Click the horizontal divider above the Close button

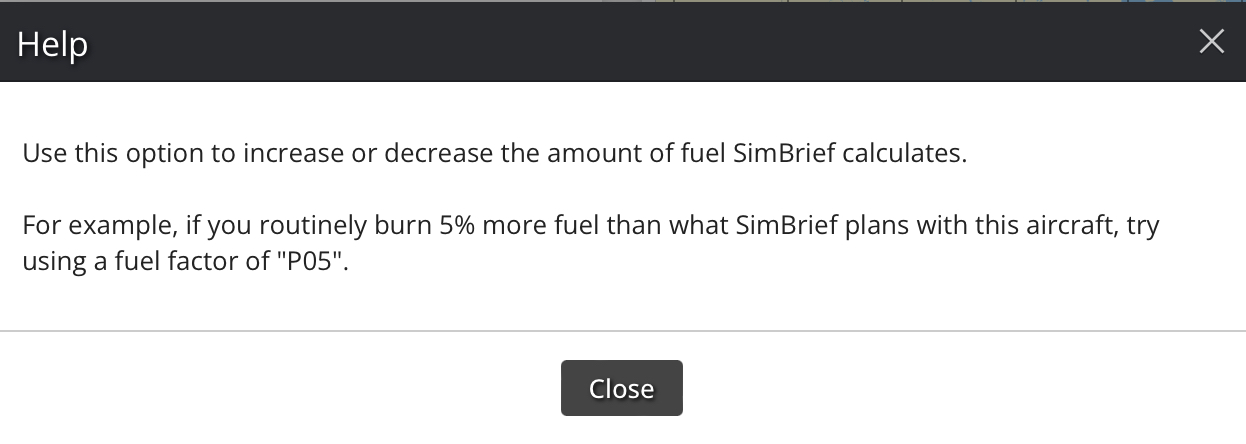[x=622, y=330]
